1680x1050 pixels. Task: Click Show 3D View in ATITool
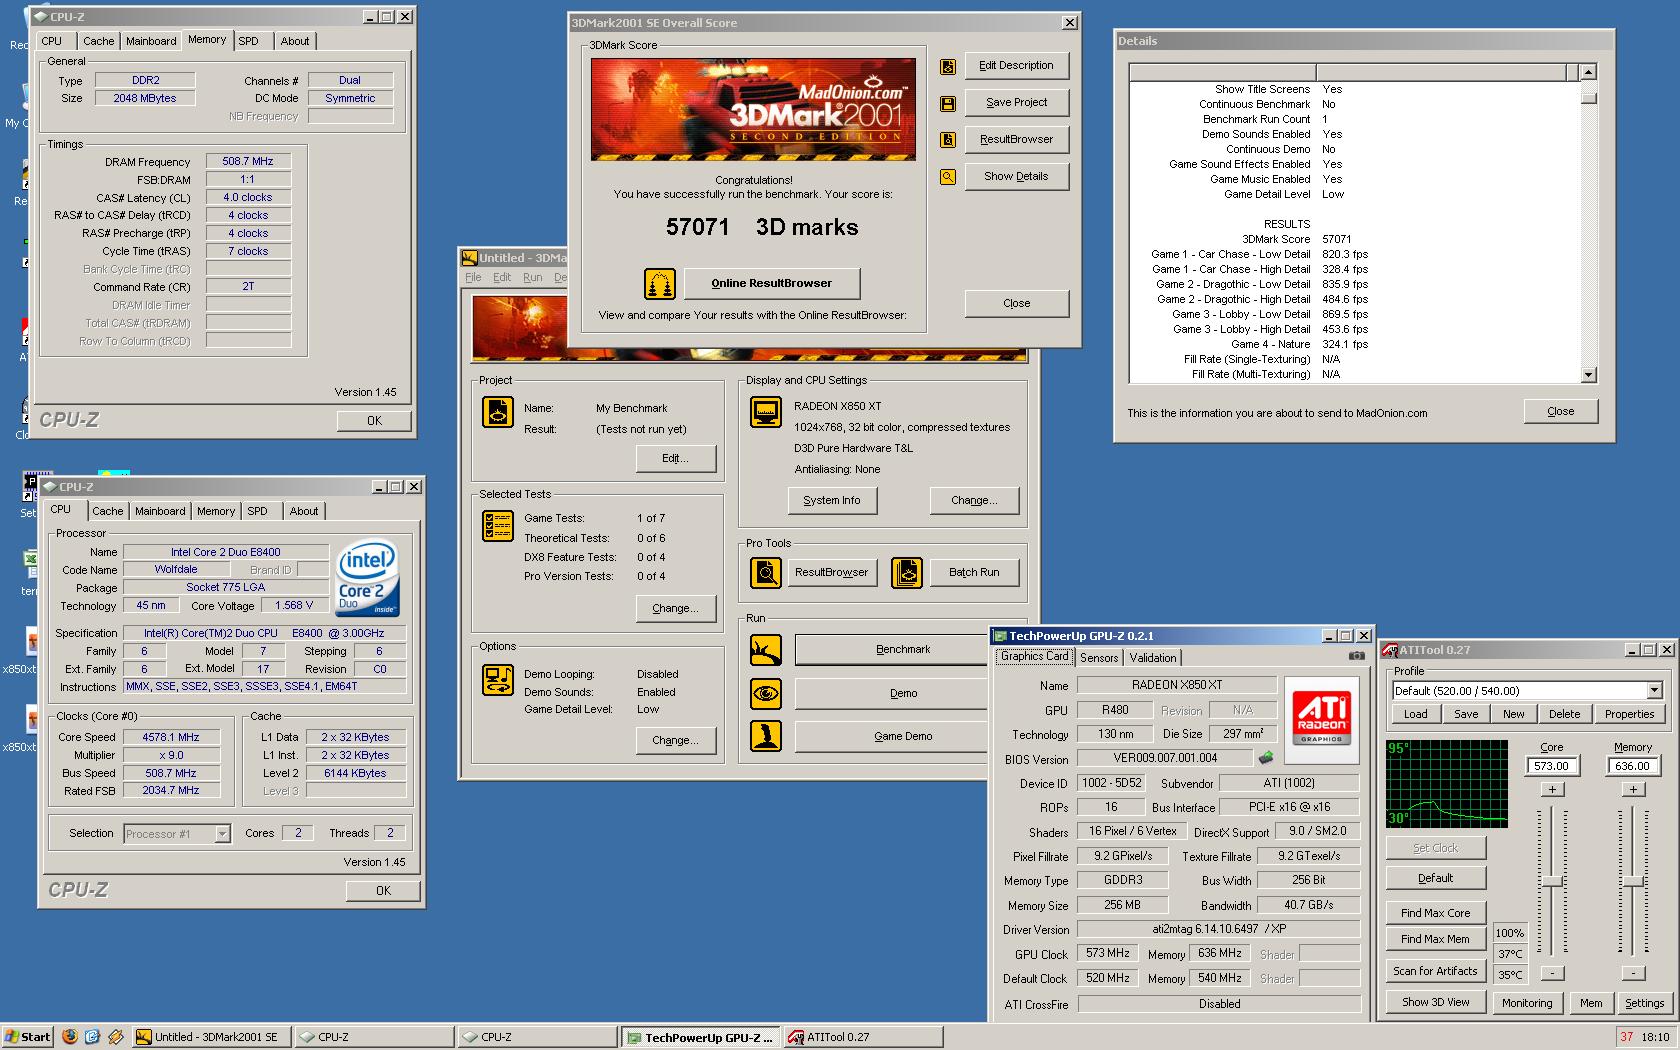click(1435, 1002)
